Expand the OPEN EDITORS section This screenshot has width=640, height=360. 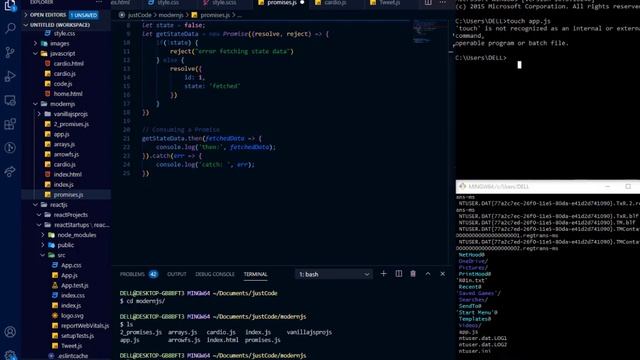point(47,15)
